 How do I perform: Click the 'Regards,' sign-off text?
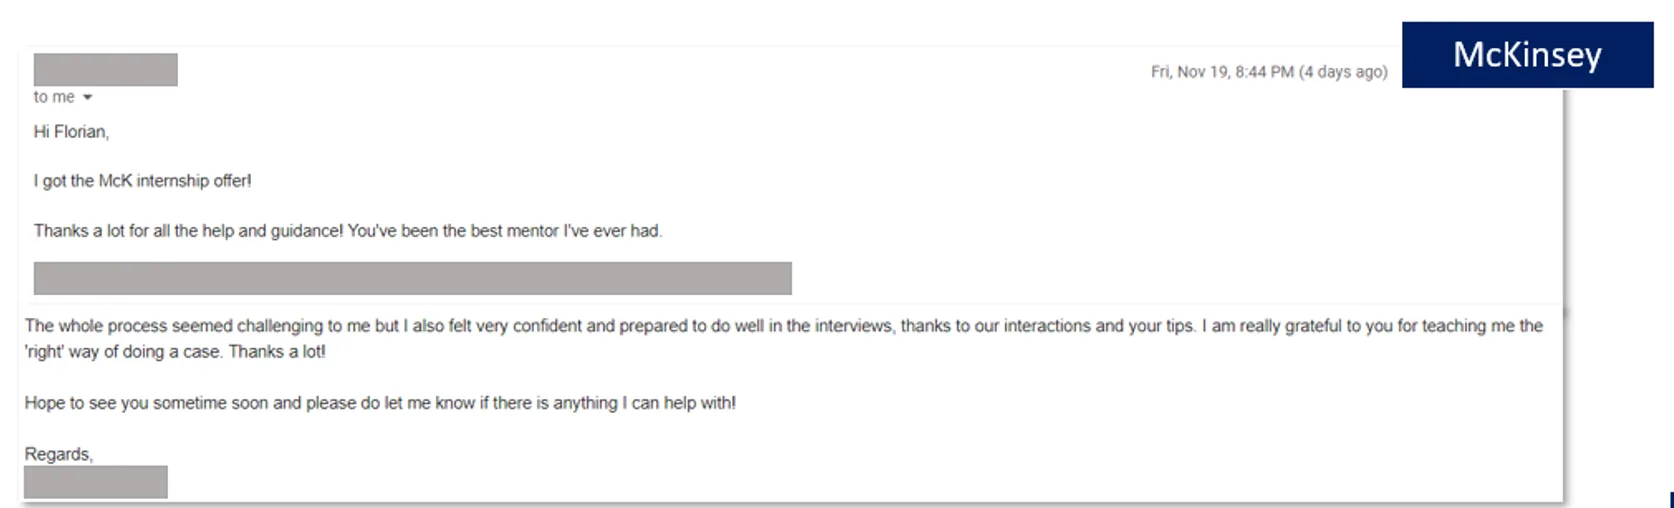pos(59,454)
